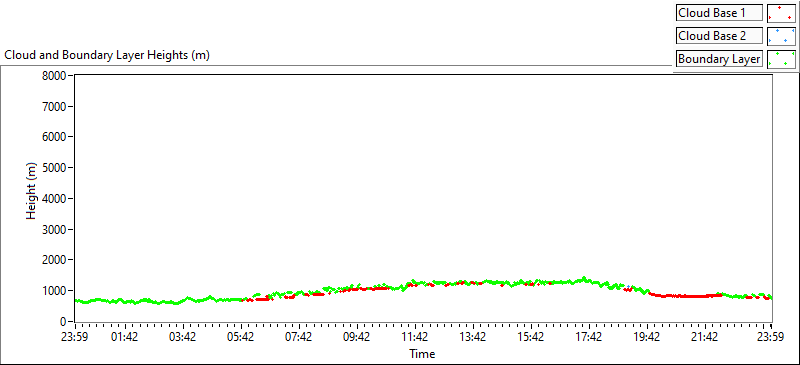Click red cloud base data near 21:42
Image resolution: width=800 pixels, height=365 pixels.
(704, 296)
